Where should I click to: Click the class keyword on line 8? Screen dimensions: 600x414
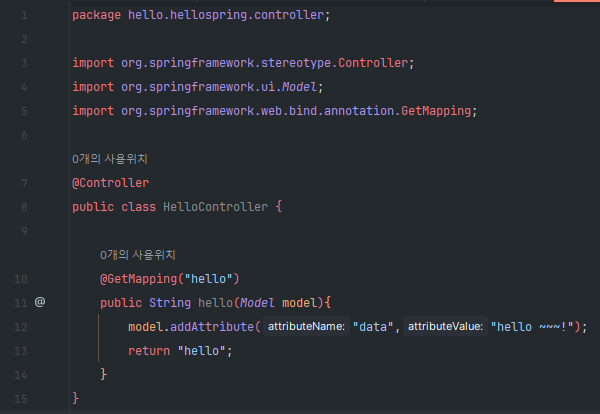pyautogui.click(x=139, y=207)
